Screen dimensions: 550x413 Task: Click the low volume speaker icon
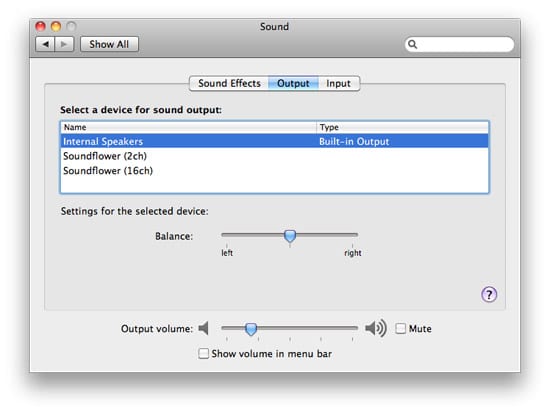203,328
